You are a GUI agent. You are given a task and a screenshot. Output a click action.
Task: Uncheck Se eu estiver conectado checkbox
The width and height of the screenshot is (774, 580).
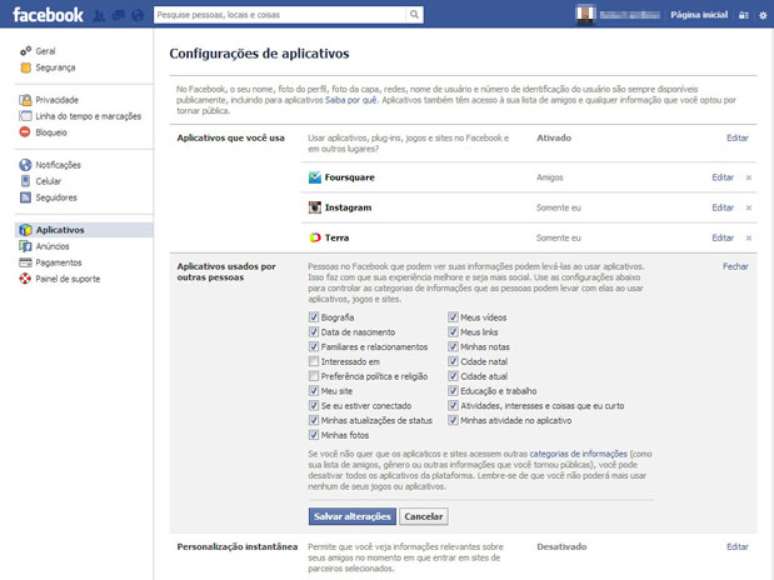coord(313,405)
